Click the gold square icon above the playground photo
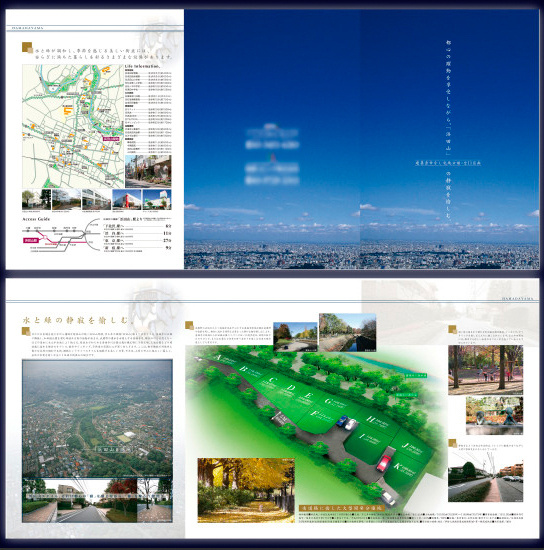This screenshot has width=544, height=550. coord(452,329)
